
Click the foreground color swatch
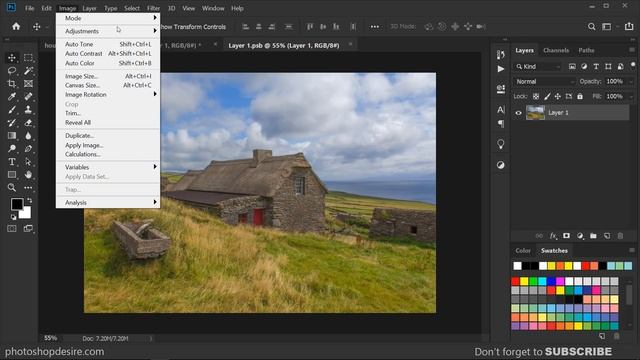[17, 204]
